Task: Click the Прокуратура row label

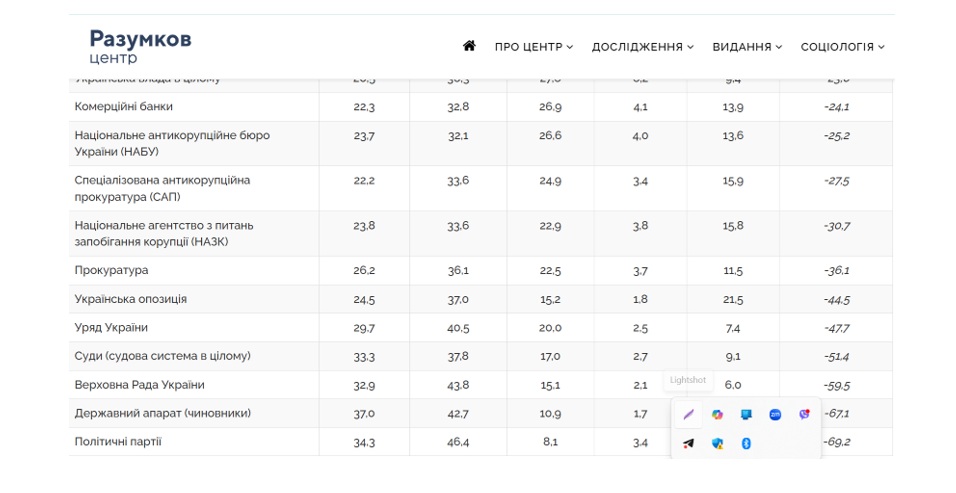Action: pyautogui.click(x=111, y=271)
